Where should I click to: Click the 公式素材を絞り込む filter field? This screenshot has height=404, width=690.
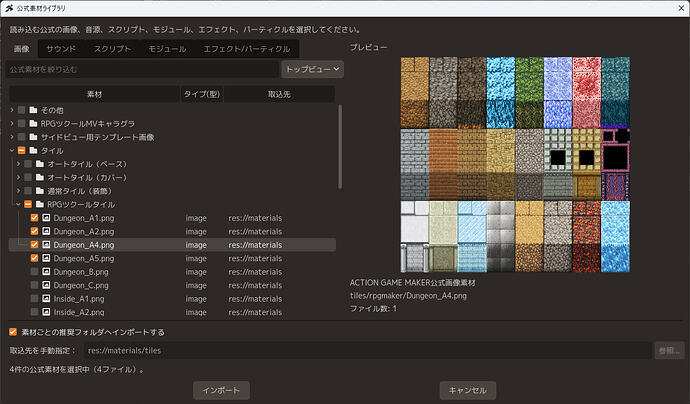(x=142, y=69)
